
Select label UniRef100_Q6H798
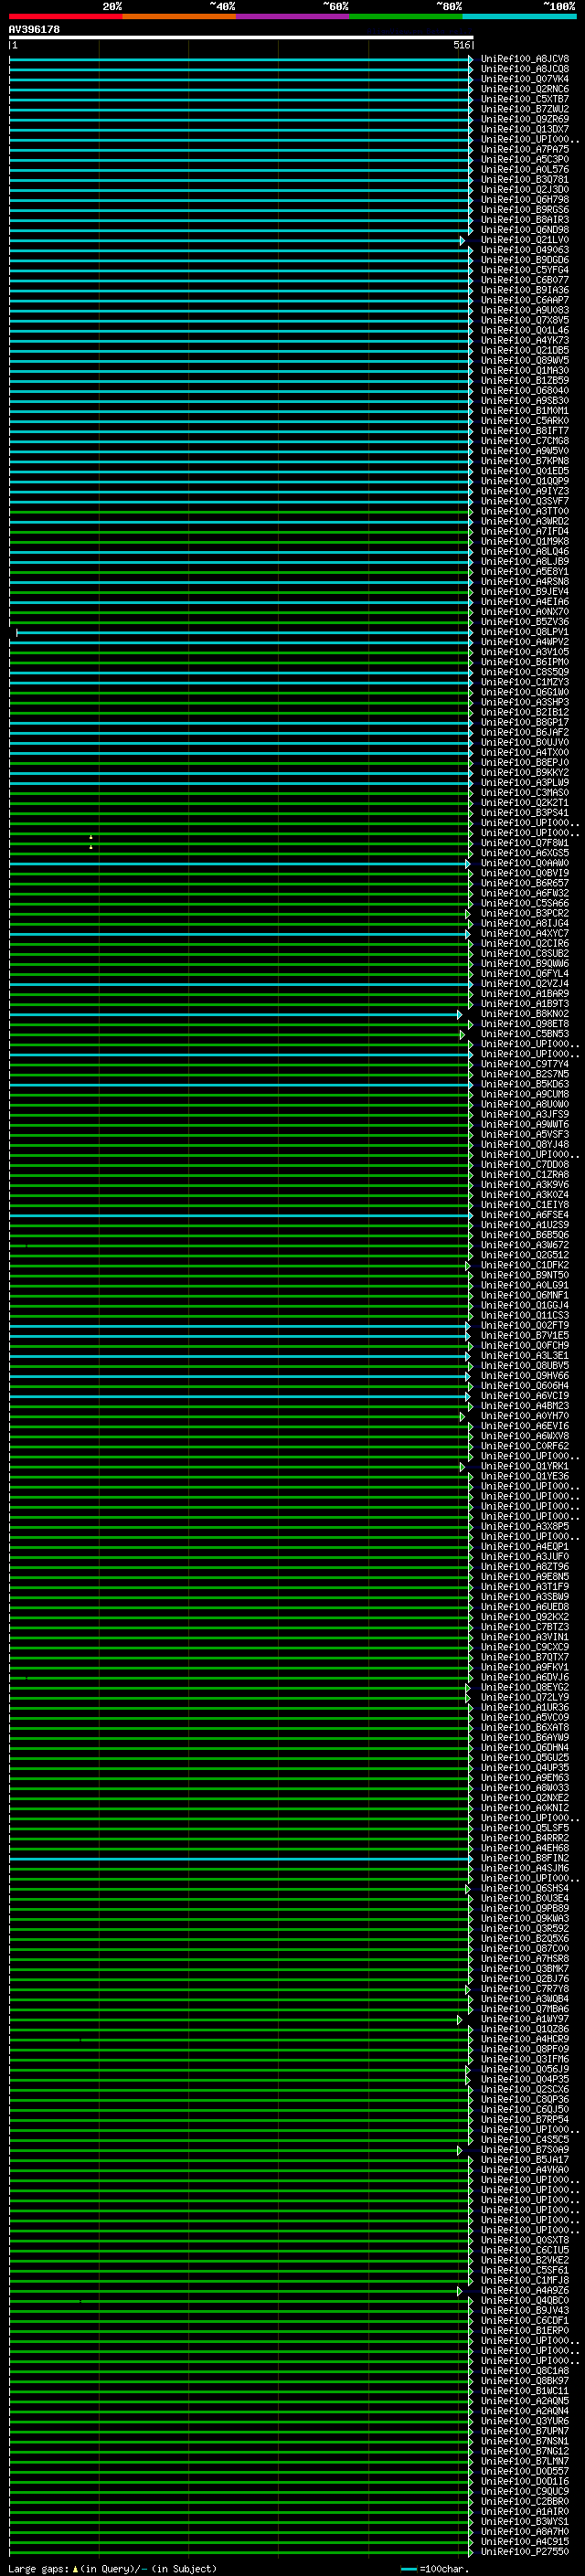click(x=525, y=199)
